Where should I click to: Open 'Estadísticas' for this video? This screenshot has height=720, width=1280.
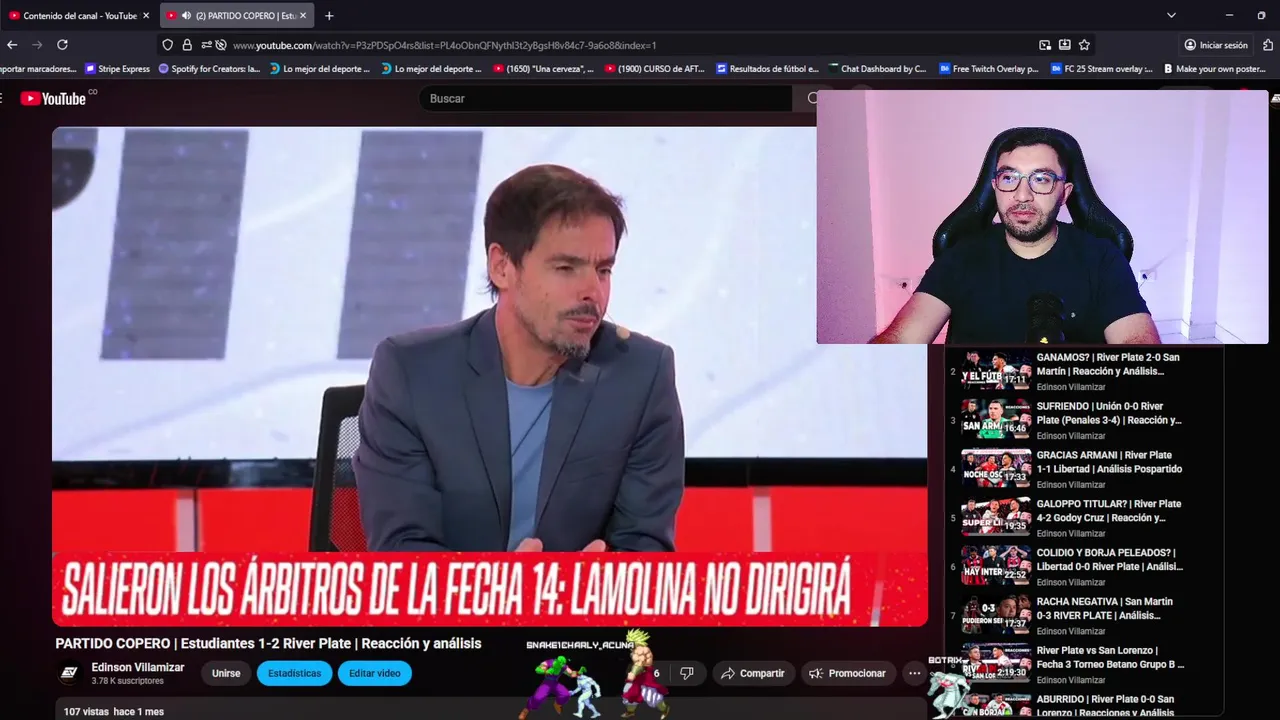(294, 673)
